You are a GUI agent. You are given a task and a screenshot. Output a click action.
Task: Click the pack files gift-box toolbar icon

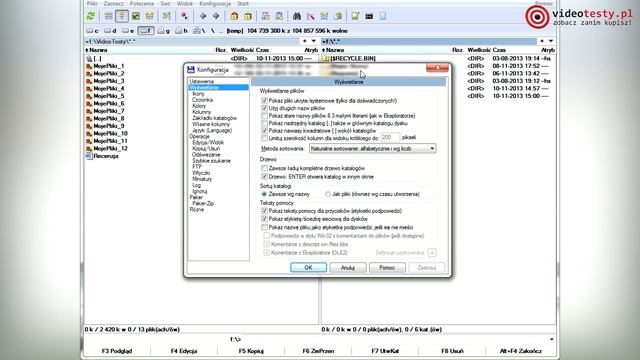coord(234,16)
